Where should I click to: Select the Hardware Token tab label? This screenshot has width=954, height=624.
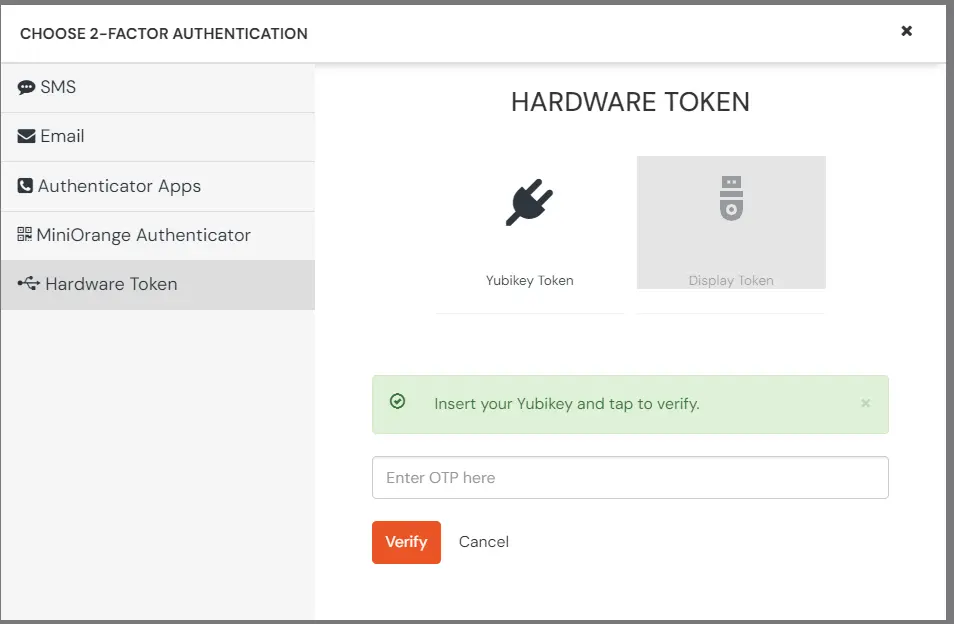click(x=111, y=284)
